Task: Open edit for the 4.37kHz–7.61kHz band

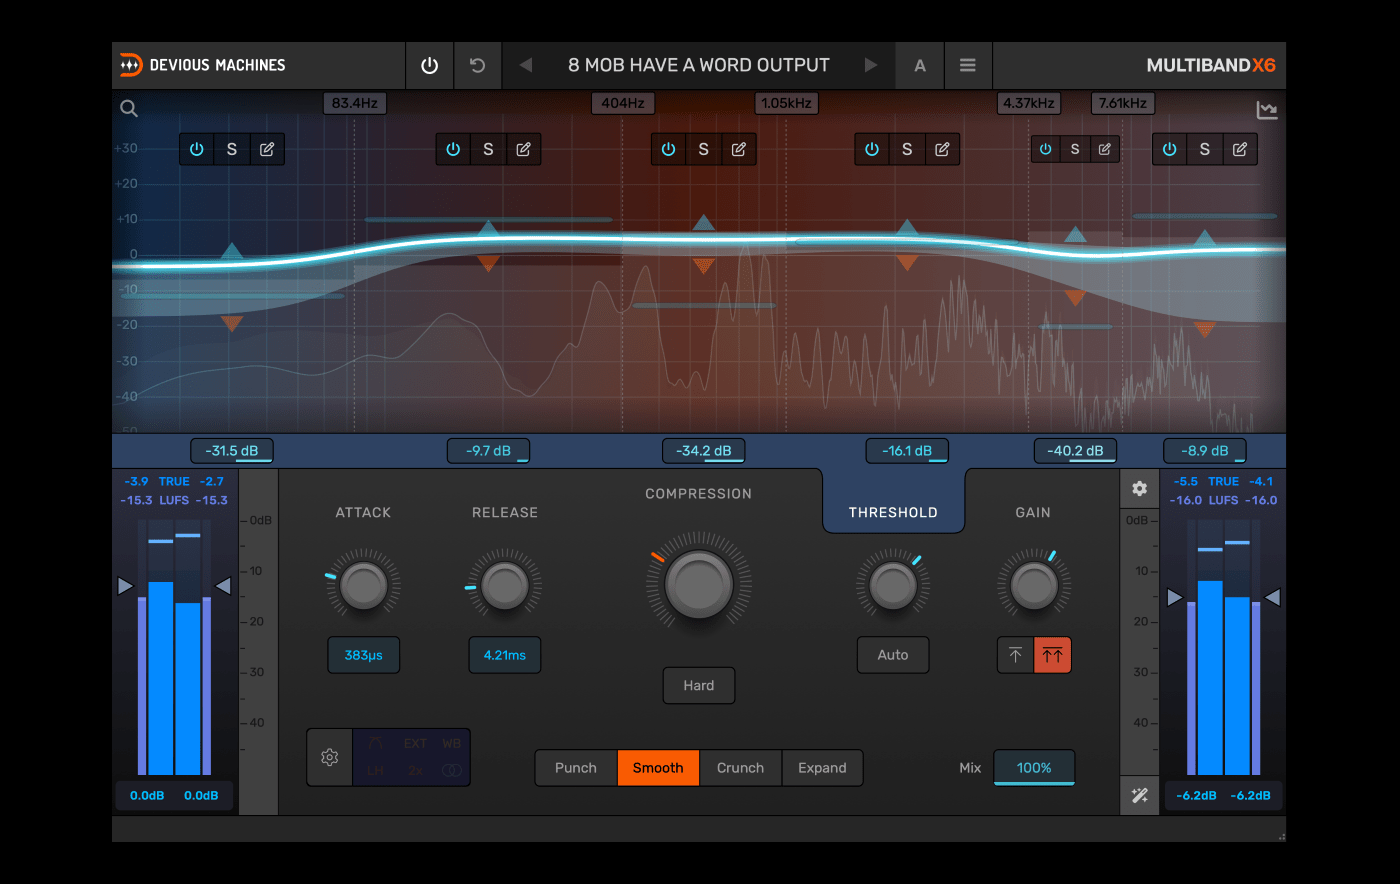Action: [1105, 149]
